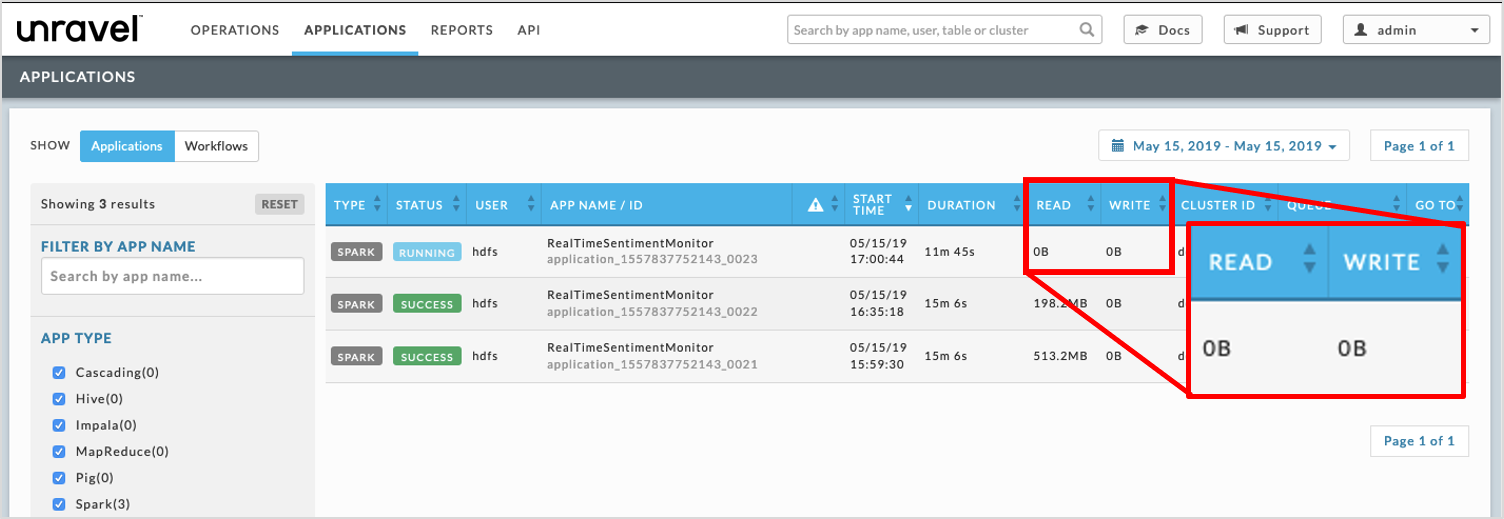The image size is (1504, 519).
Task: Uncheck the Cascading(0) checkbox
Action: (x=59, y=373)
